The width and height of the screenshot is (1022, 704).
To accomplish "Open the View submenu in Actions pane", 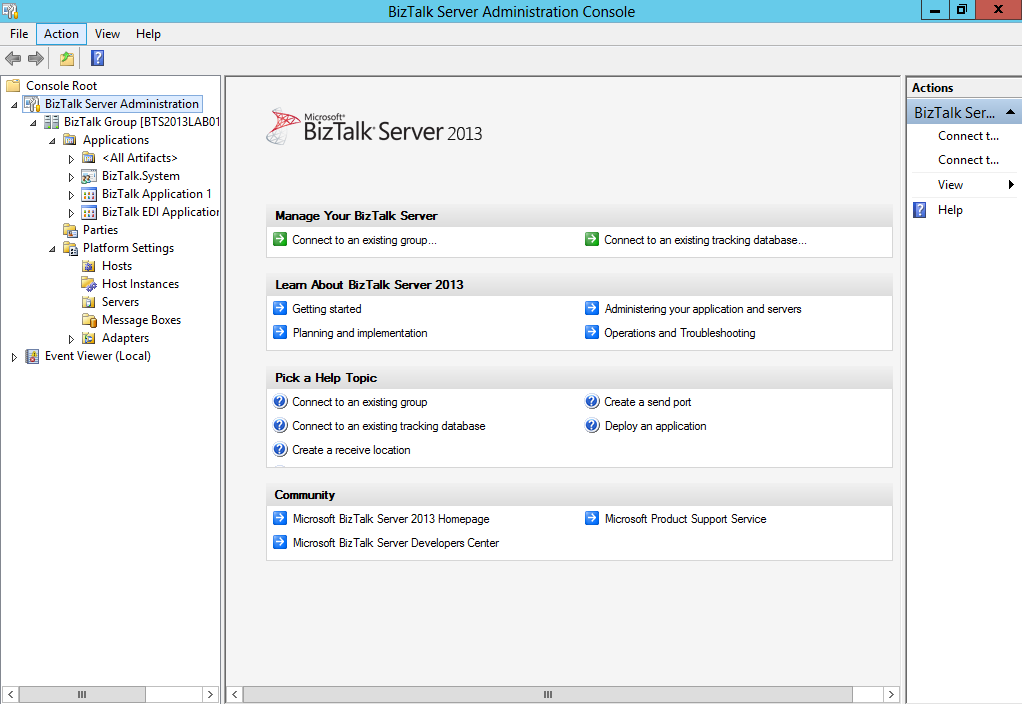I will 1010,185.
